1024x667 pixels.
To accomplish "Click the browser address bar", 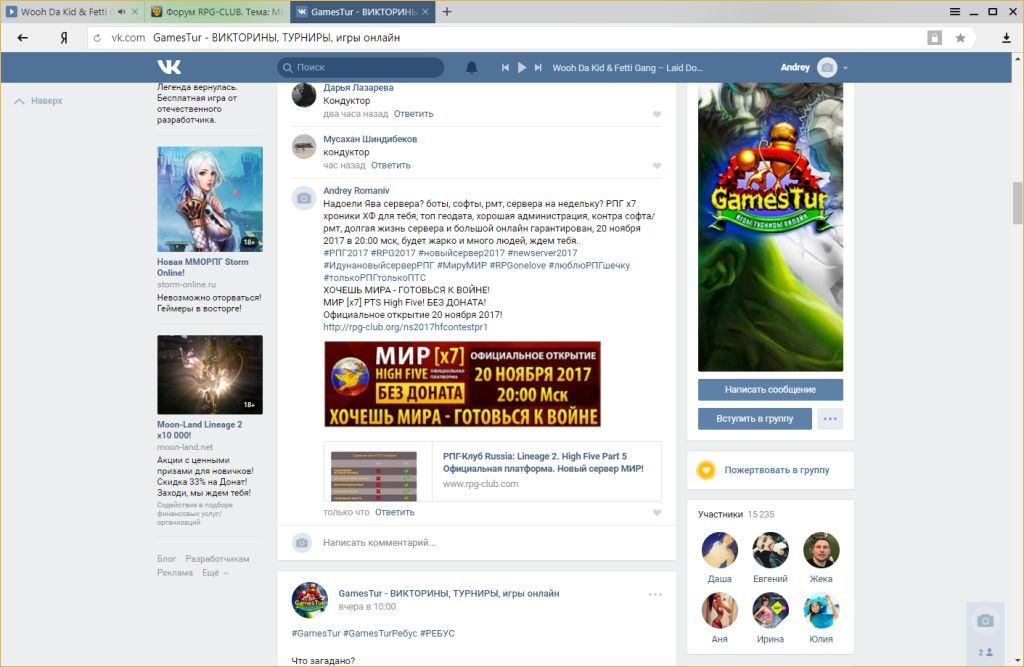I will click(503, 38).
